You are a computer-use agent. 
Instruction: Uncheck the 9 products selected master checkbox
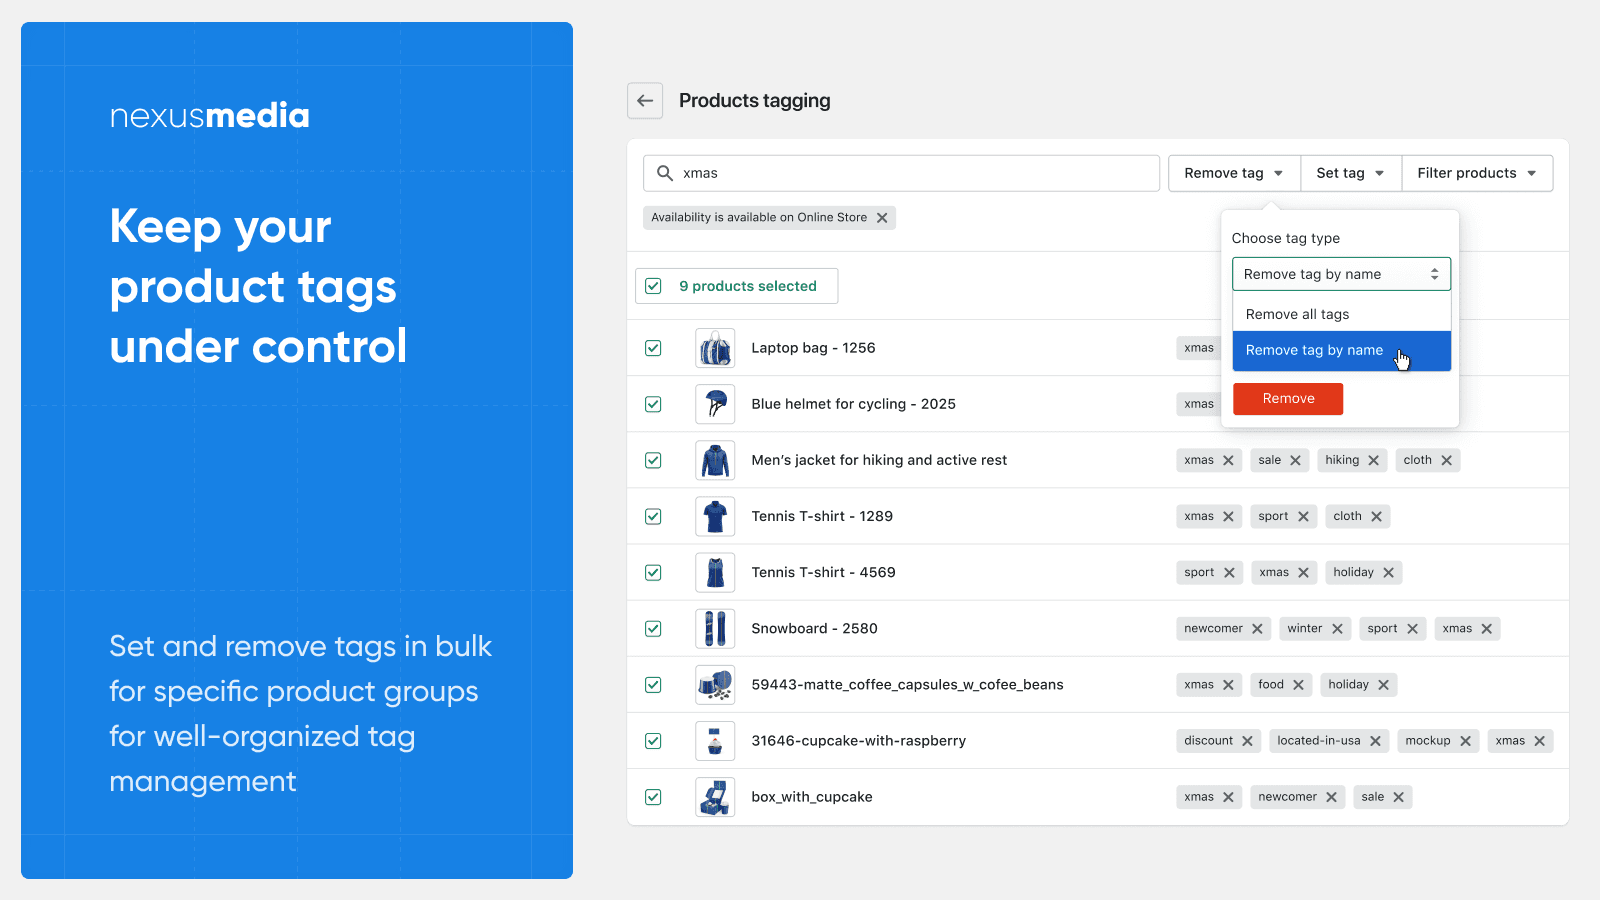point(653,286)
